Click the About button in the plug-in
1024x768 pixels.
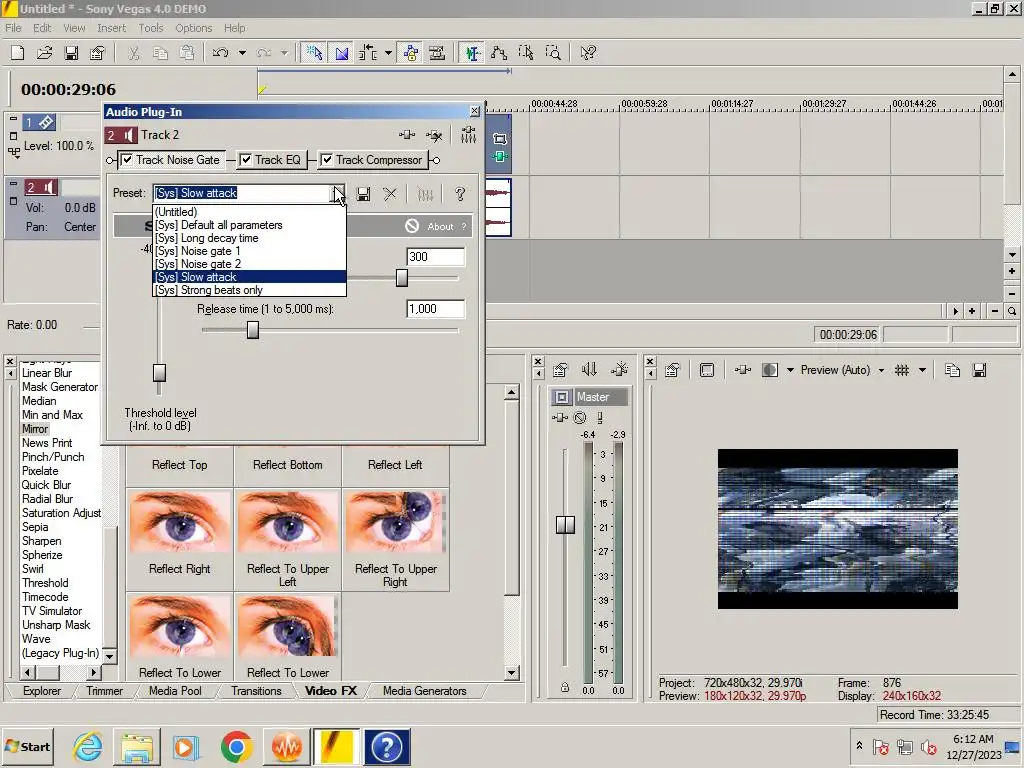440,227
